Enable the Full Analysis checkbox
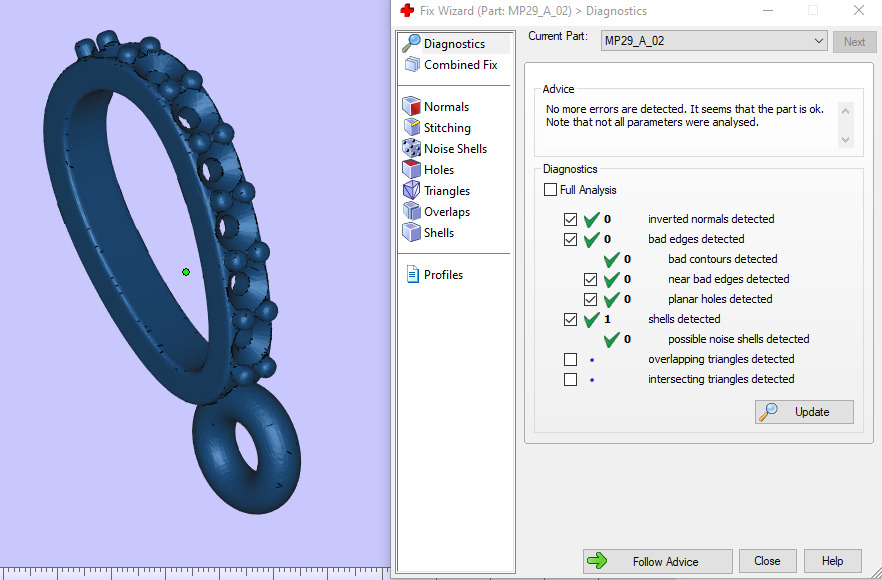The image size is (882, 580). click(x=550, y=190)
